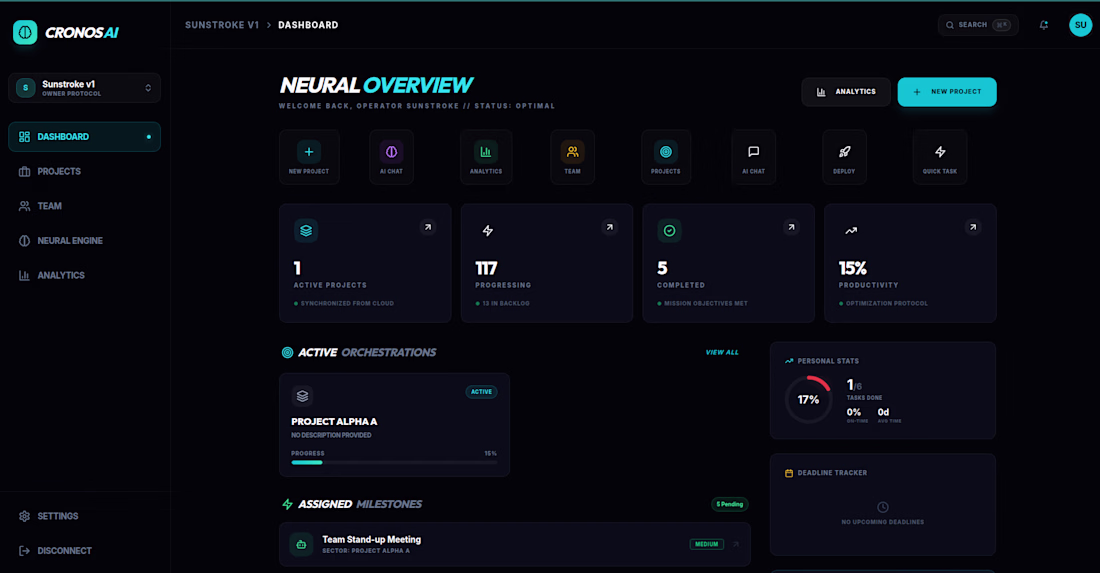Viewport: 1100px width, 573px height.
Task: Open the purple AI Chat brain tile
Action: tap(391, 157)
